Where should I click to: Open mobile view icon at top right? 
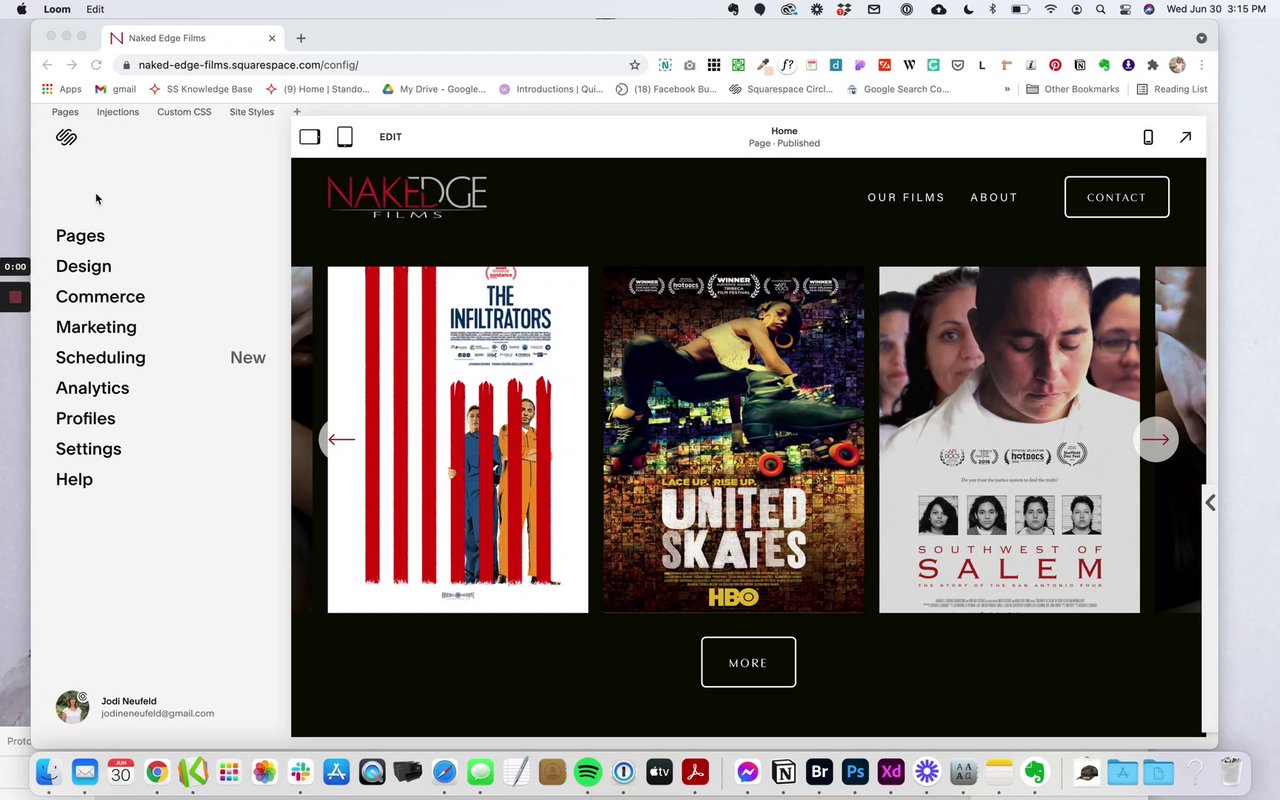pos(1148,137)
